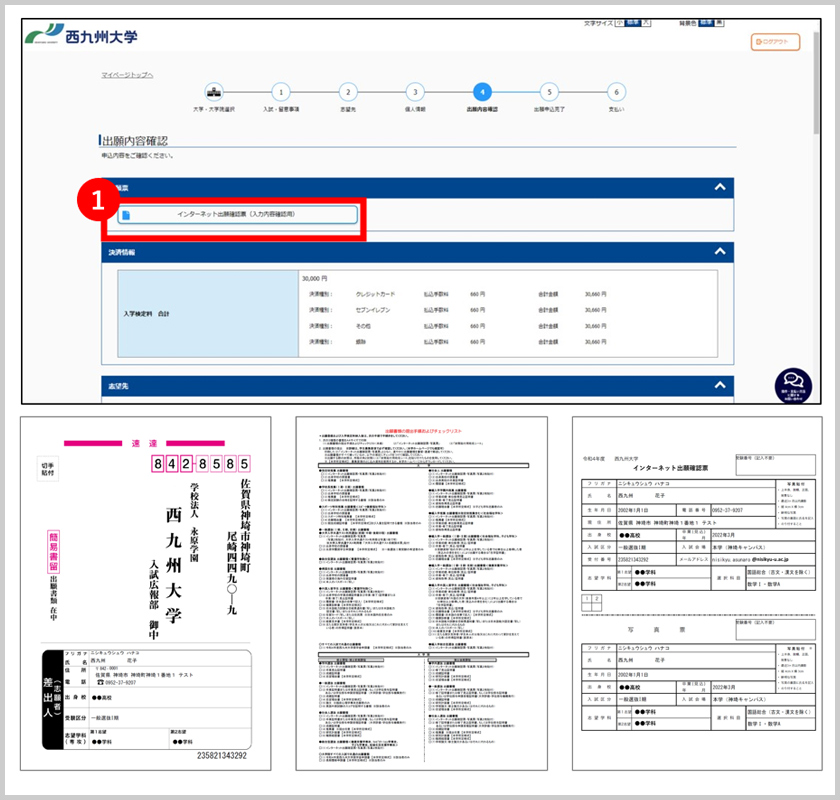
Task: Click the 出願内容確認 page heading
Action: click(x=135, y=140)
